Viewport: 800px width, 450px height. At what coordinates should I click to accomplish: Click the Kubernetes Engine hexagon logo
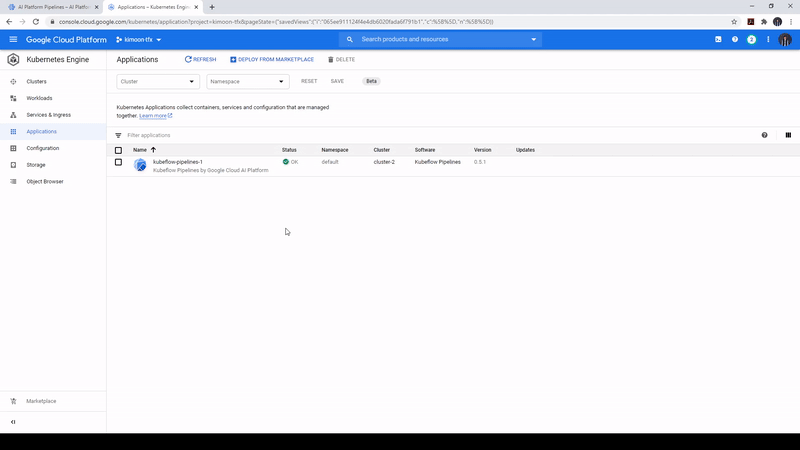point(13,60)
